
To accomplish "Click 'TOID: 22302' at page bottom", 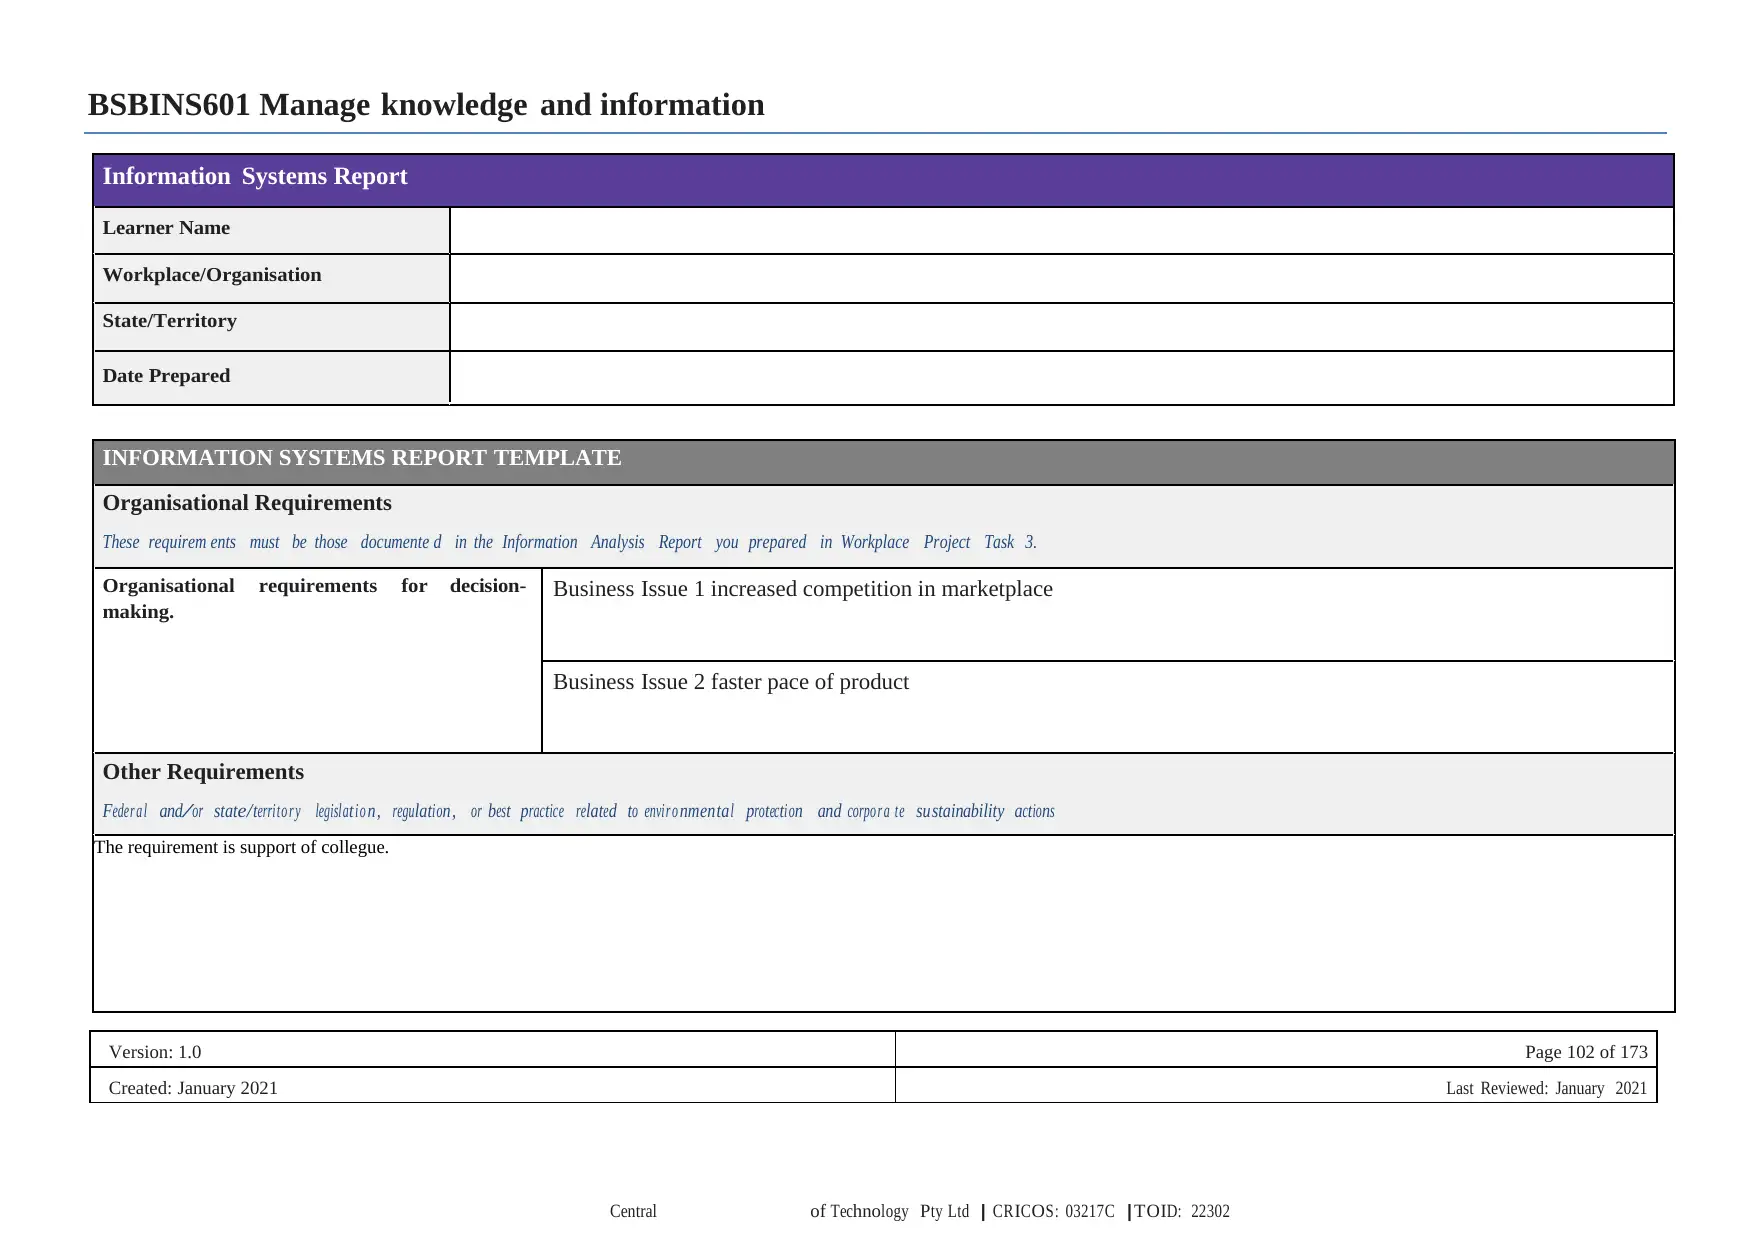I will pyautogui.click(x=1182, y=1211).
